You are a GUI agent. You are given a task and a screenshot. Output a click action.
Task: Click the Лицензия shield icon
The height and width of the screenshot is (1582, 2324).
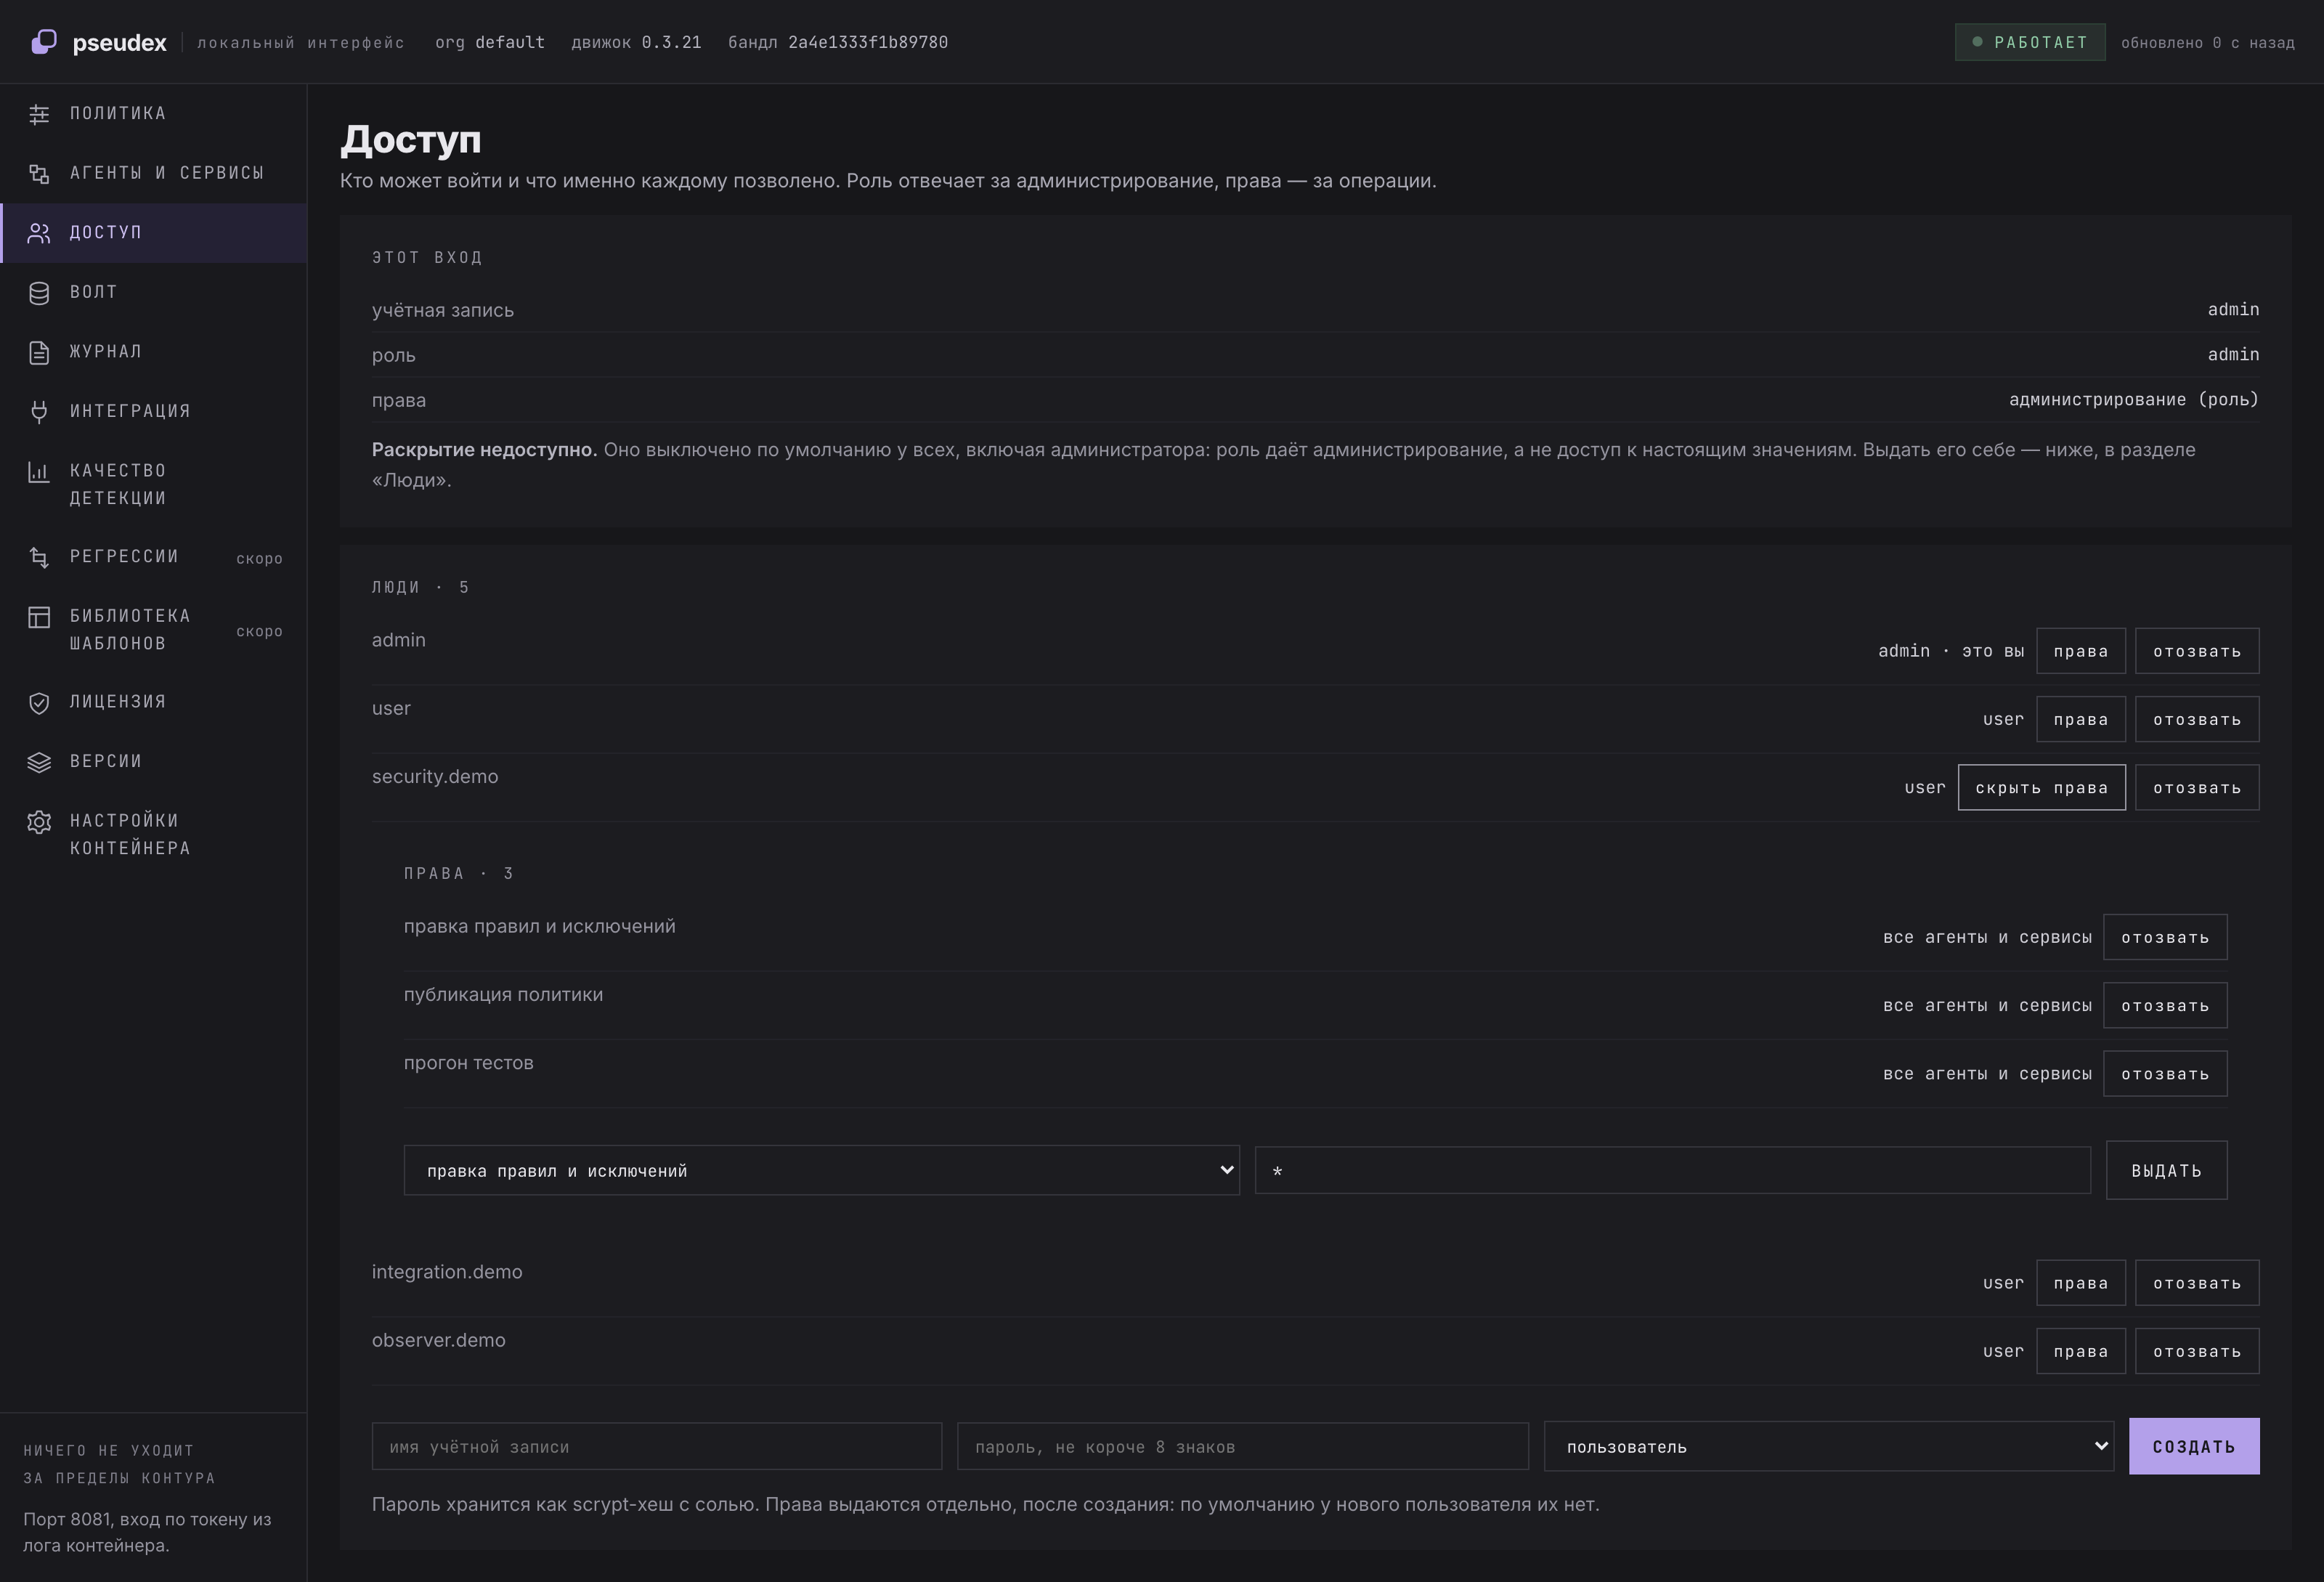tap(39, 703)
